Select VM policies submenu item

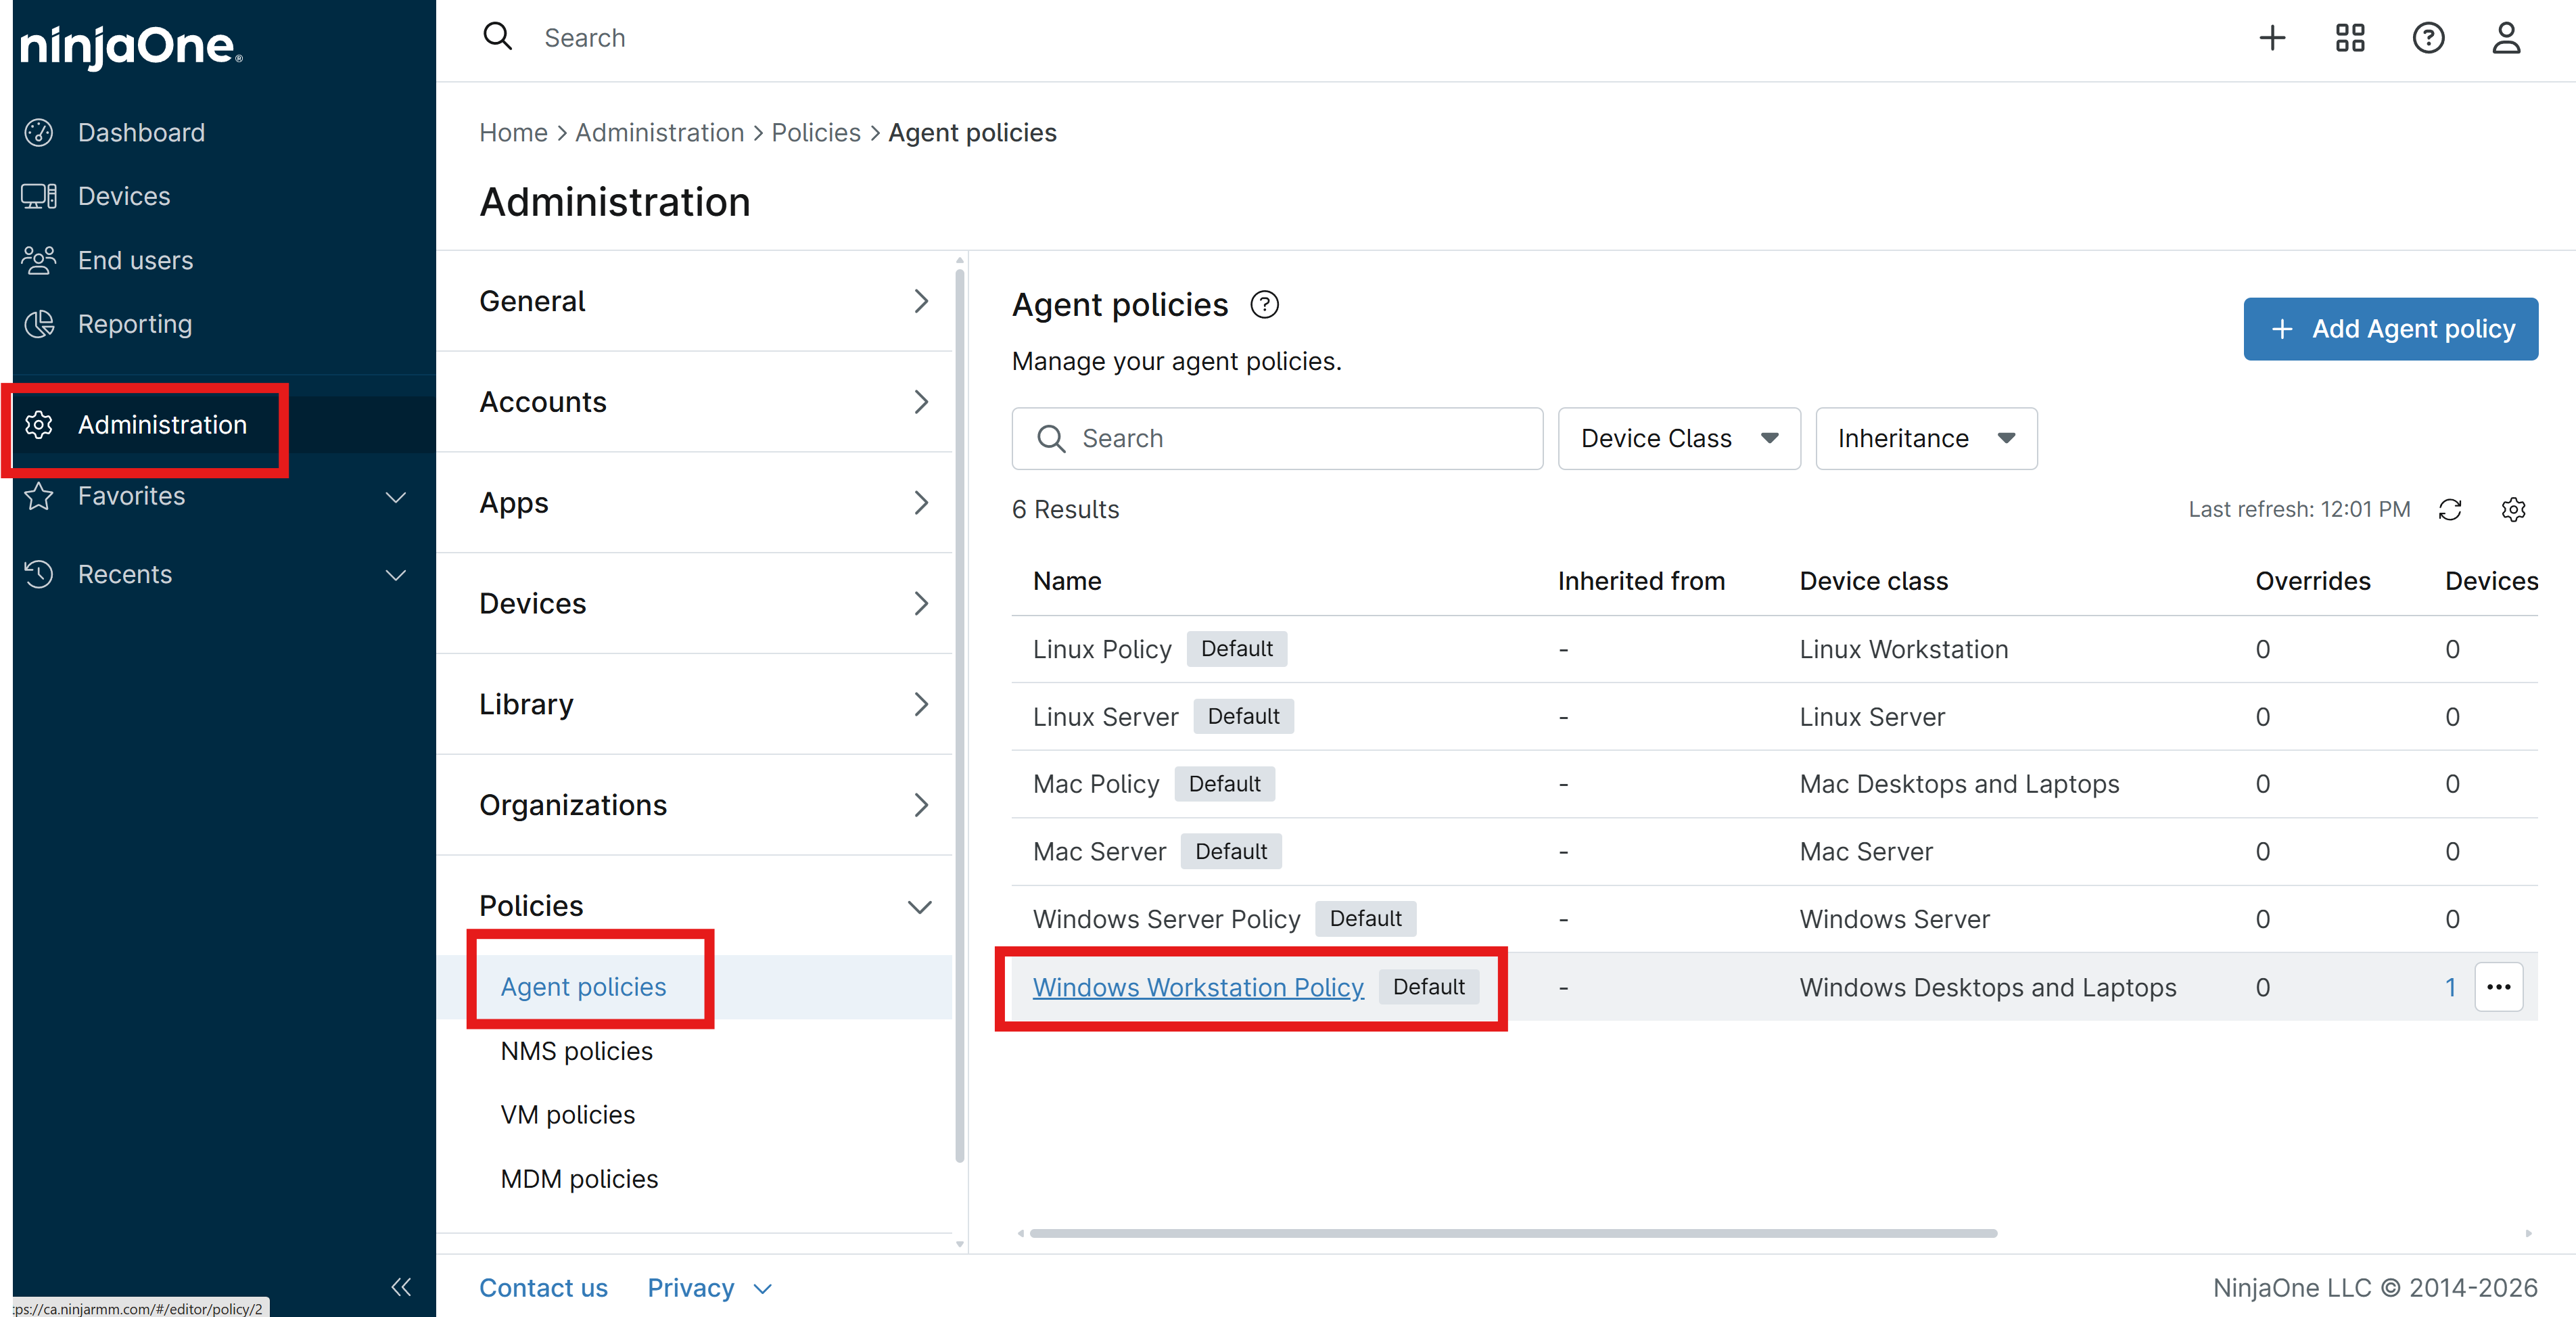[567, 1115]
